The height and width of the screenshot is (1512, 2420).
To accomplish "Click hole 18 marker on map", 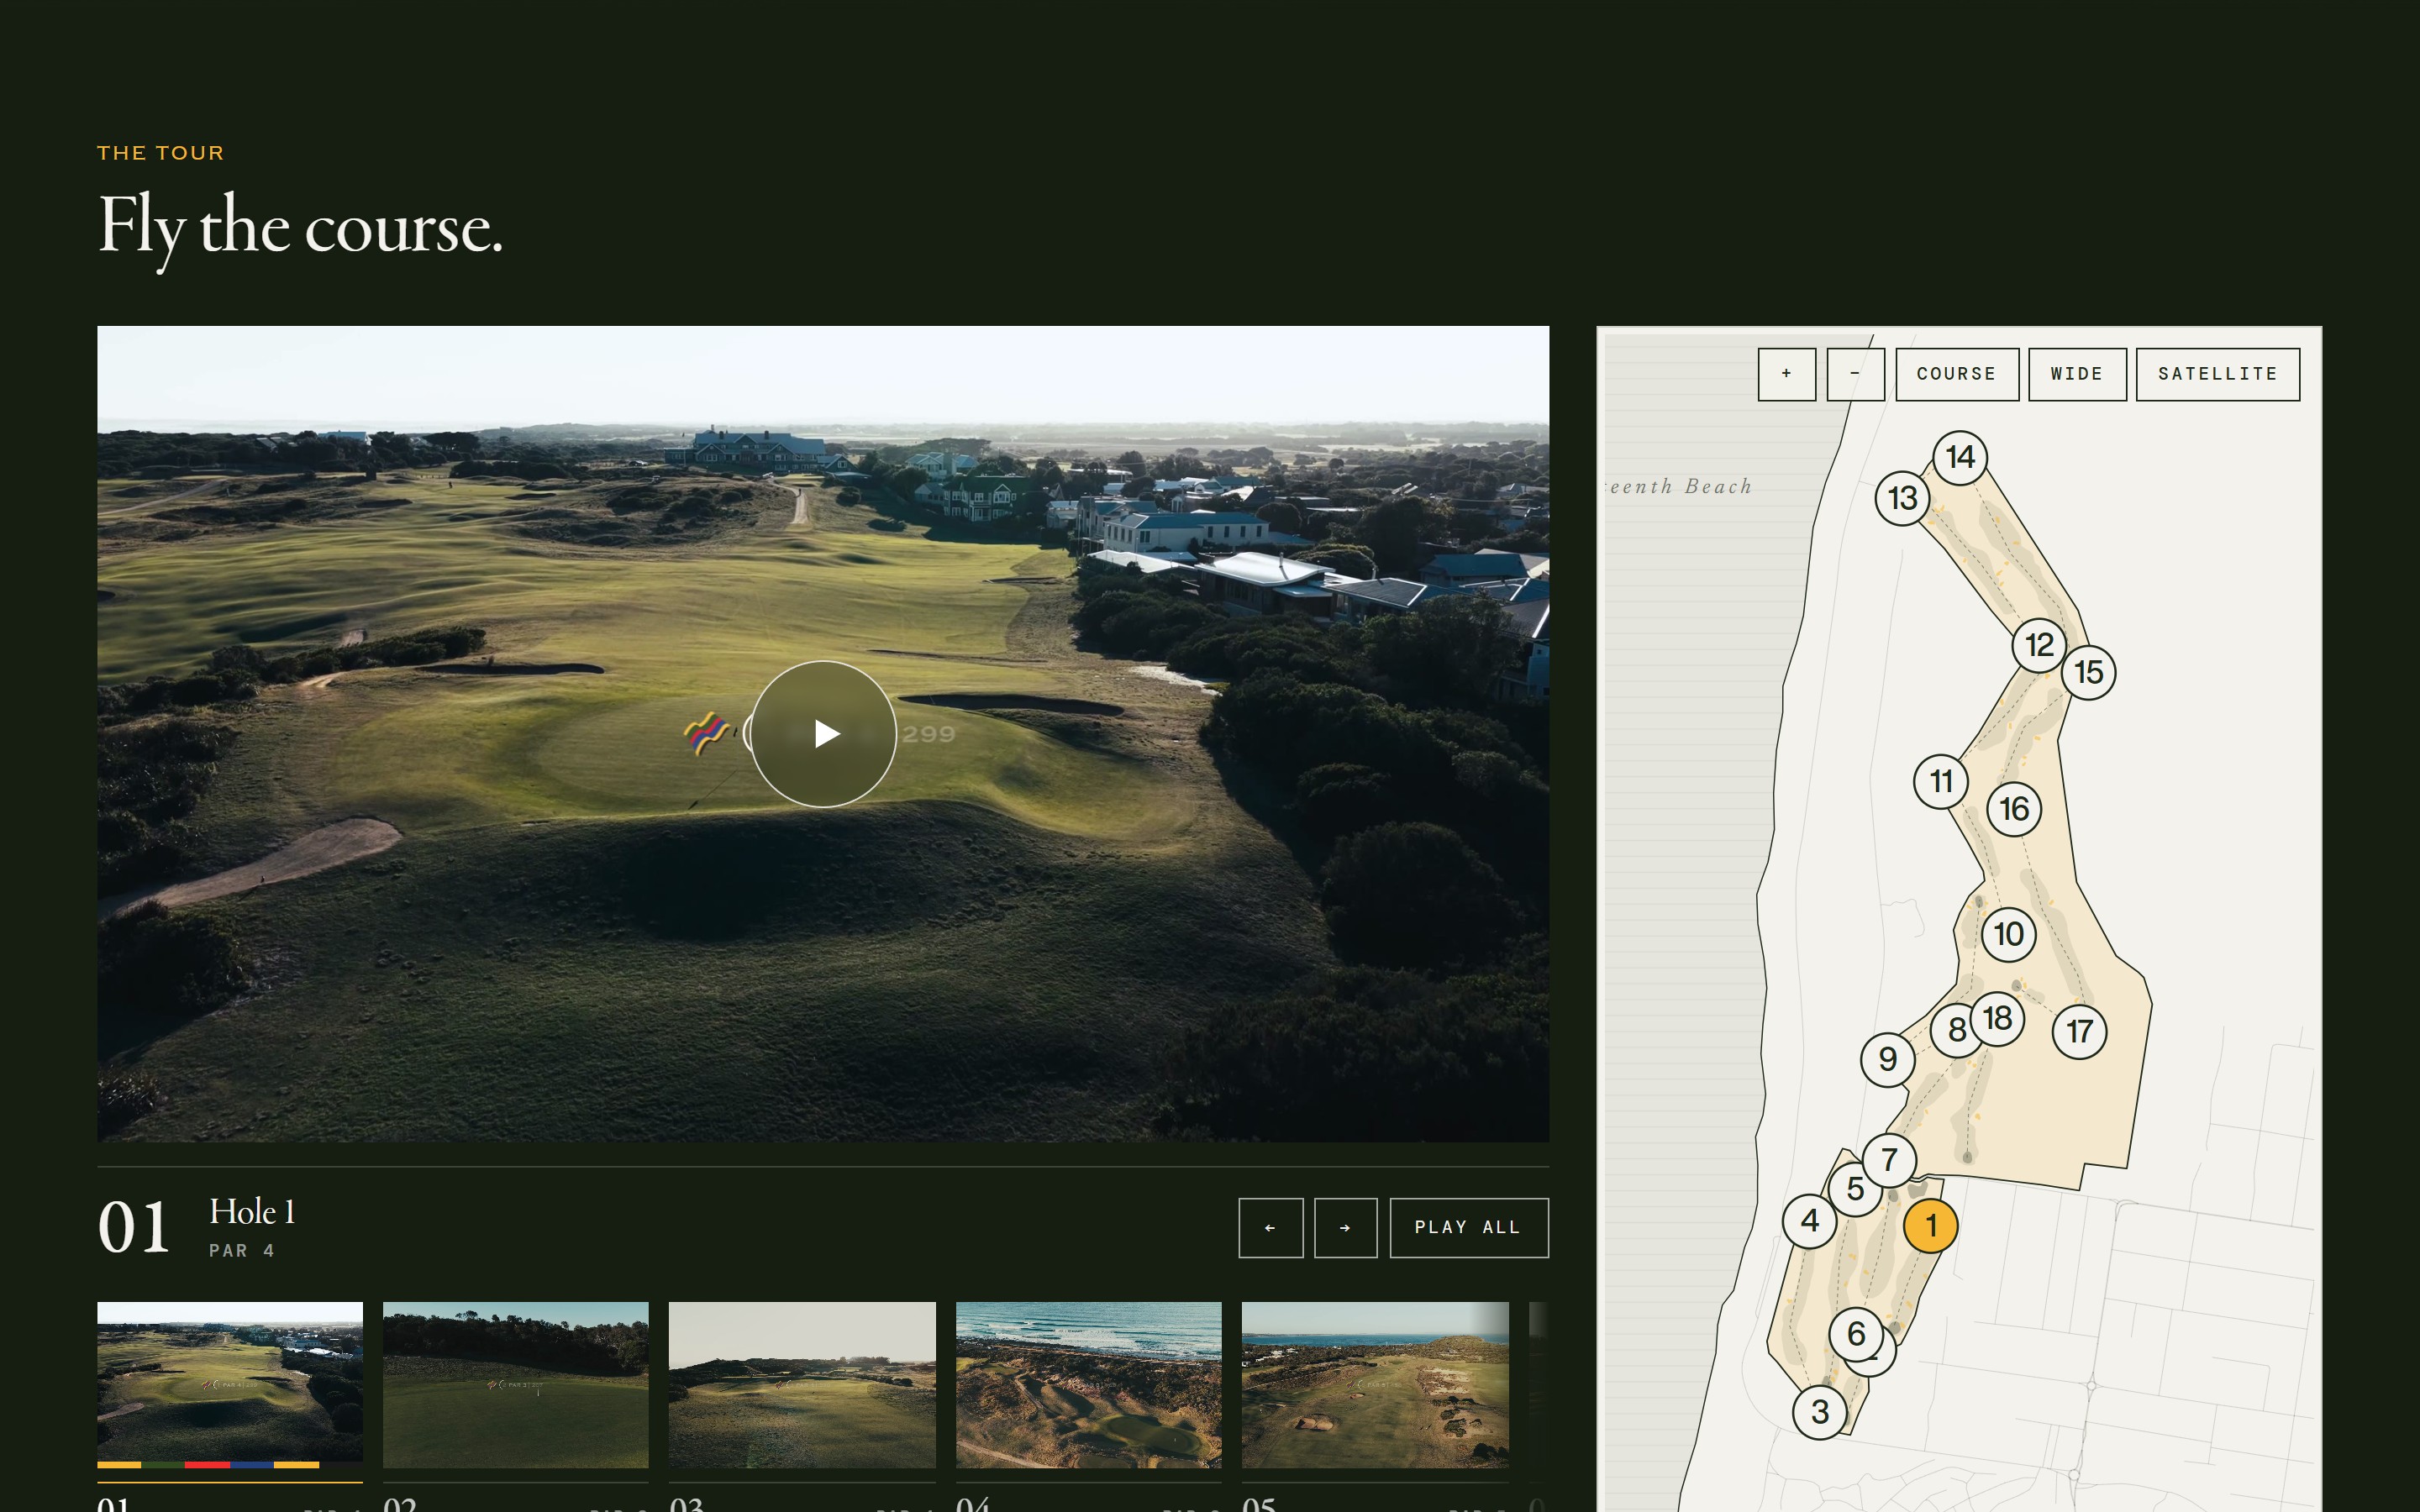I will pos(1997,1019).
